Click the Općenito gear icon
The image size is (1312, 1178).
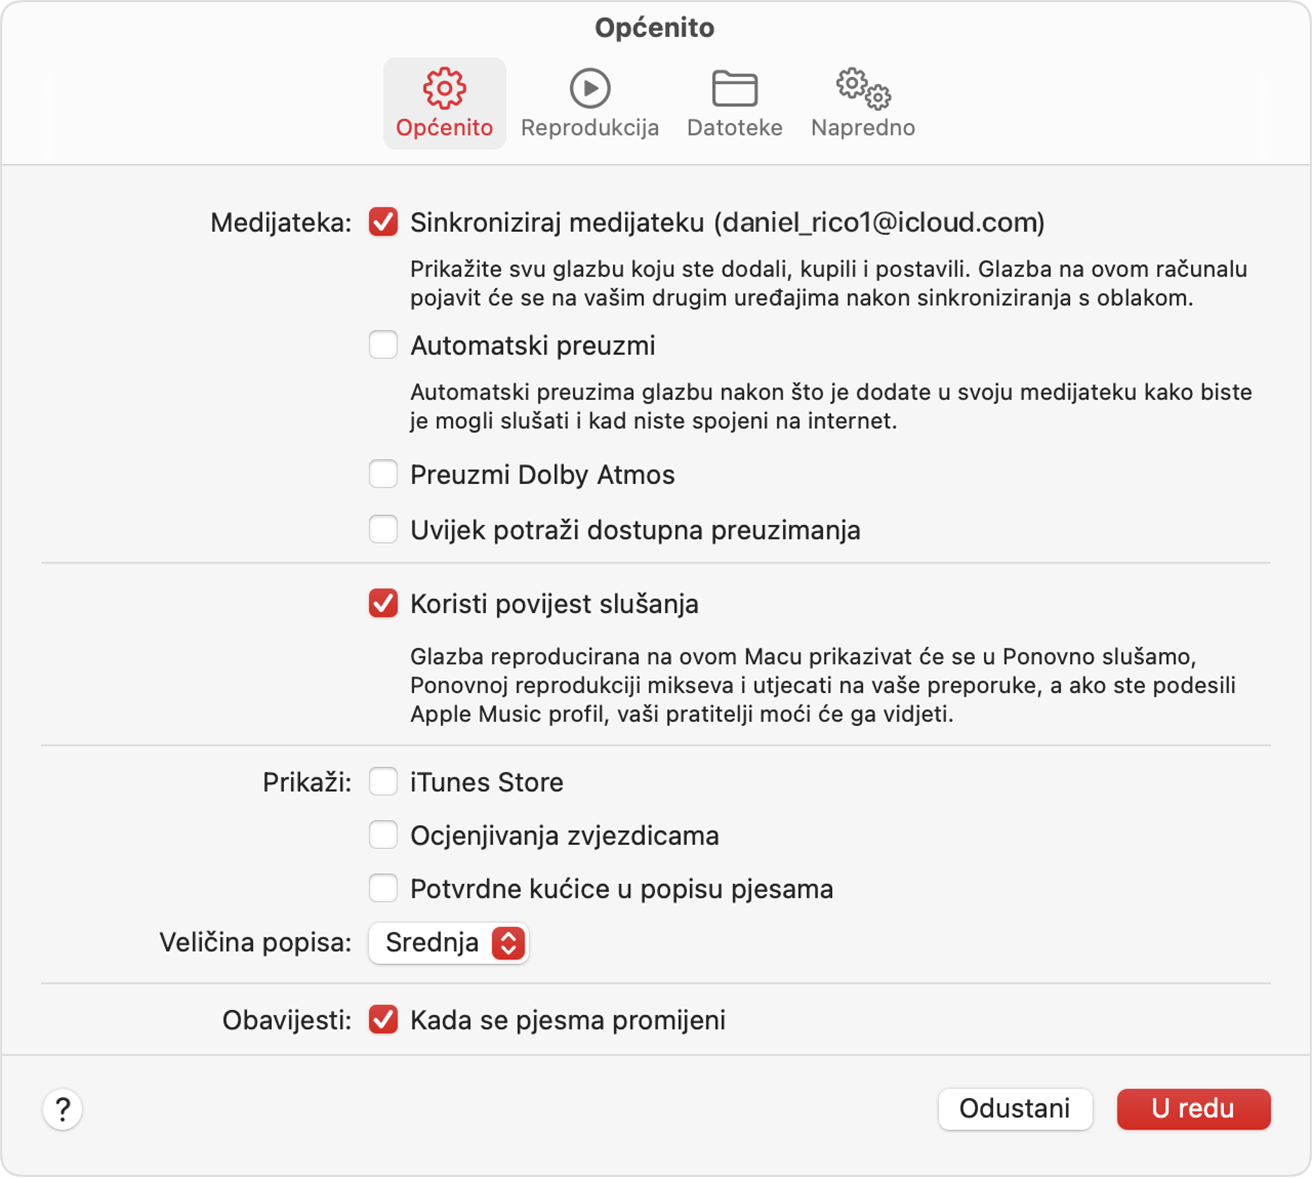[444, 89]
